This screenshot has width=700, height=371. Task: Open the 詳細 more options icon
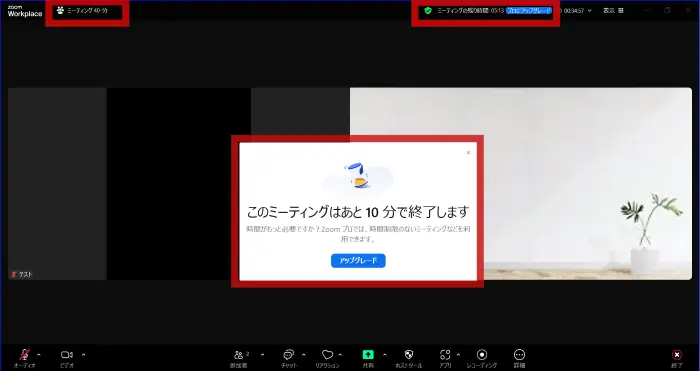[x=519, y=354]
